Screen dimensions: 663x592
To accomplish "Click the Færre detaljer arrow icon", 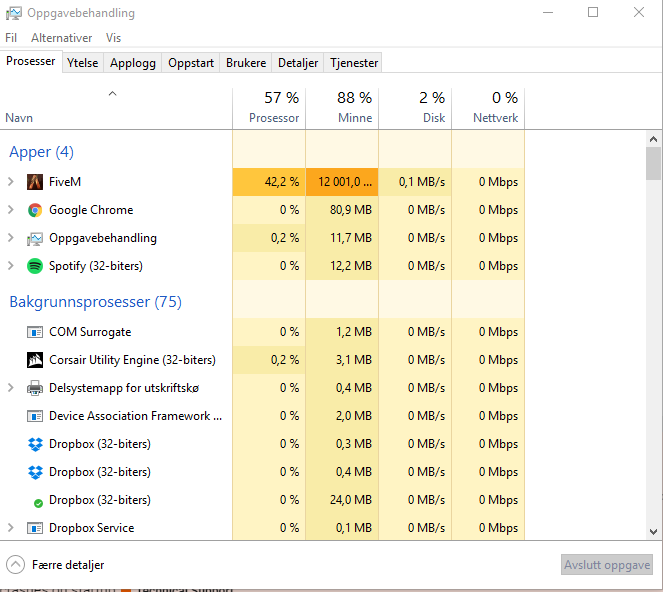I will pos(15,565).
